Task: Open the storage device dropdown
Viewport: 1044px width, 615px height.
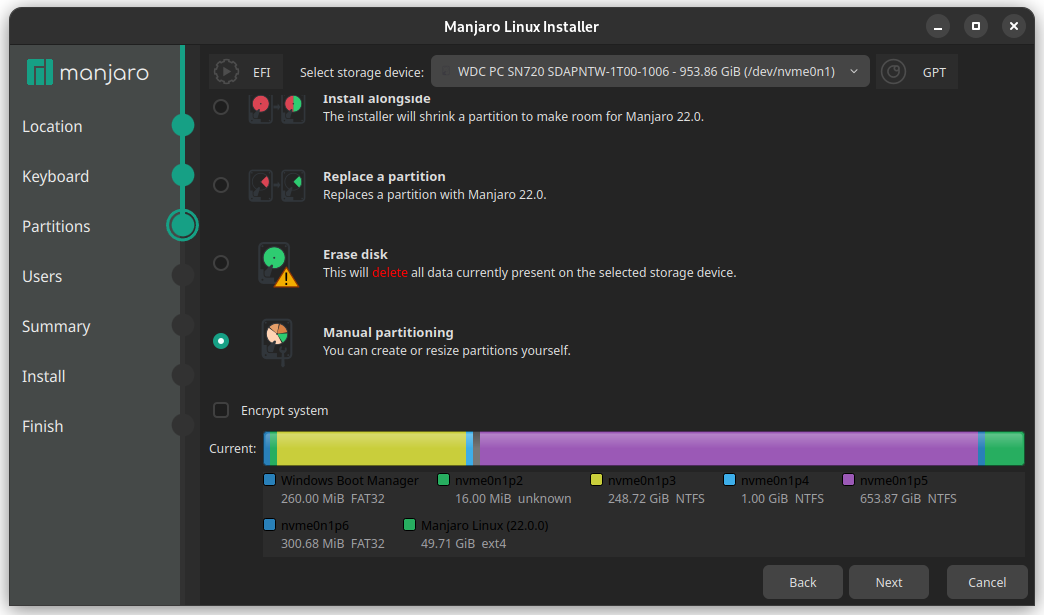Action: (650, 71)
